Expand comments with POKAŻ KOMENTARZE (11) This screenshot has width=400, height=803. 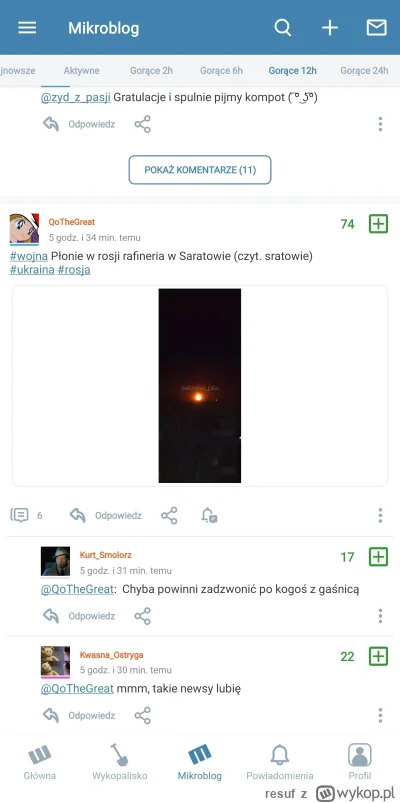[200, 170]
